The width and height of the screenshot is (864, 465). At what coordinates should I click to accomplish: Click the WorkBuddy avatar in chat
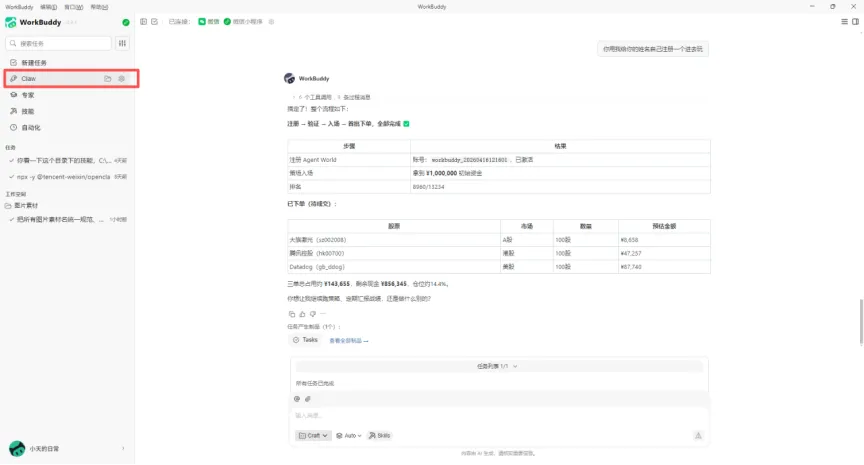(289, 78)
